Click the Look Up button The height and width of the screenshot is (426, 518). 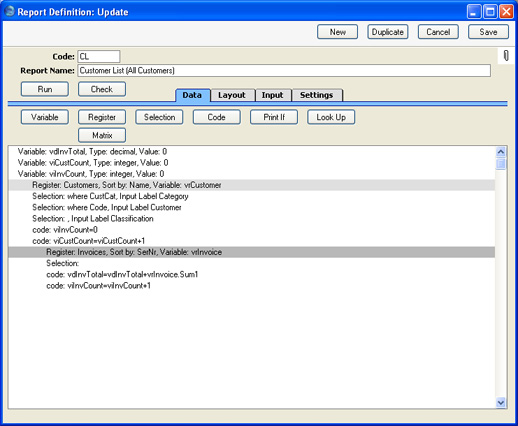pyautogui.click(x=331, y=117)
